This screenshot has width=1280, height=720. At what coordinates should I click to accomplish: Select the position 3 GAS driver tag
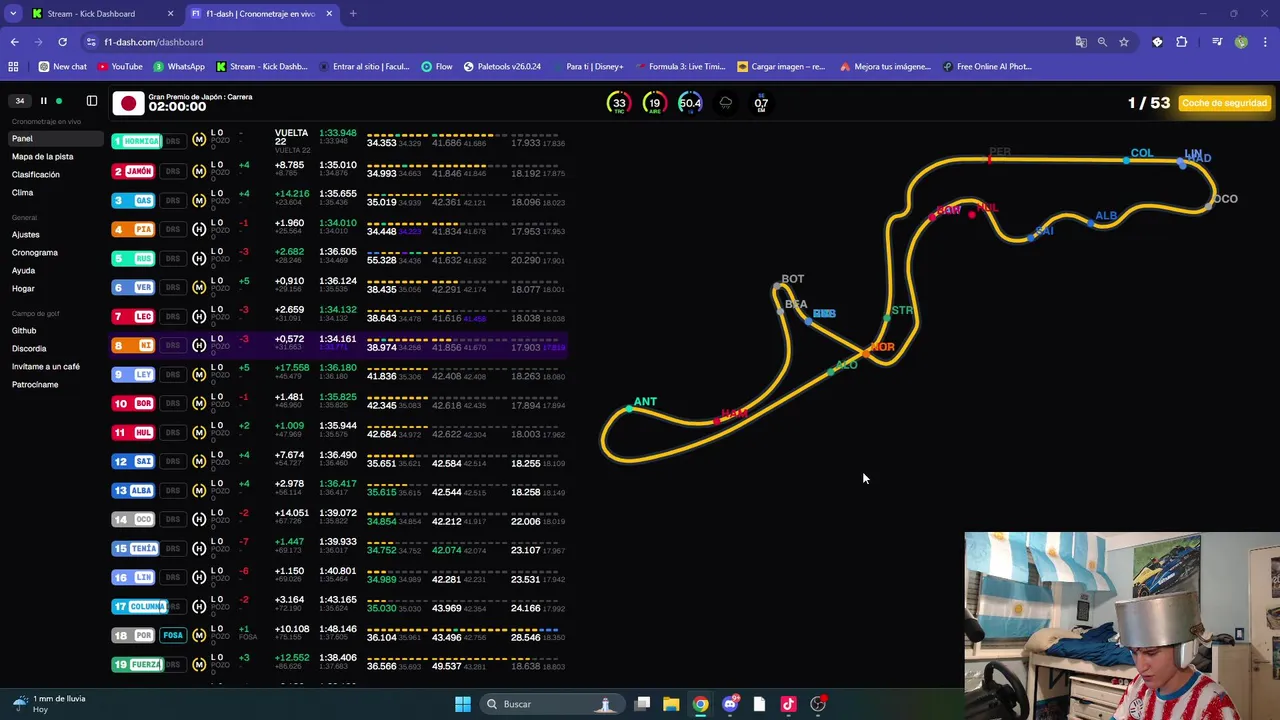pos(133,200)
